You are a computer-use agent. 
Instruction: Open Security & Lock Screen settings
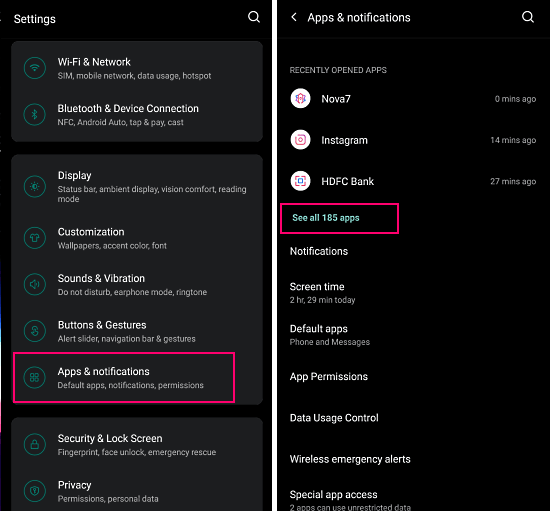pyautogui.click(x=137, y=445)
